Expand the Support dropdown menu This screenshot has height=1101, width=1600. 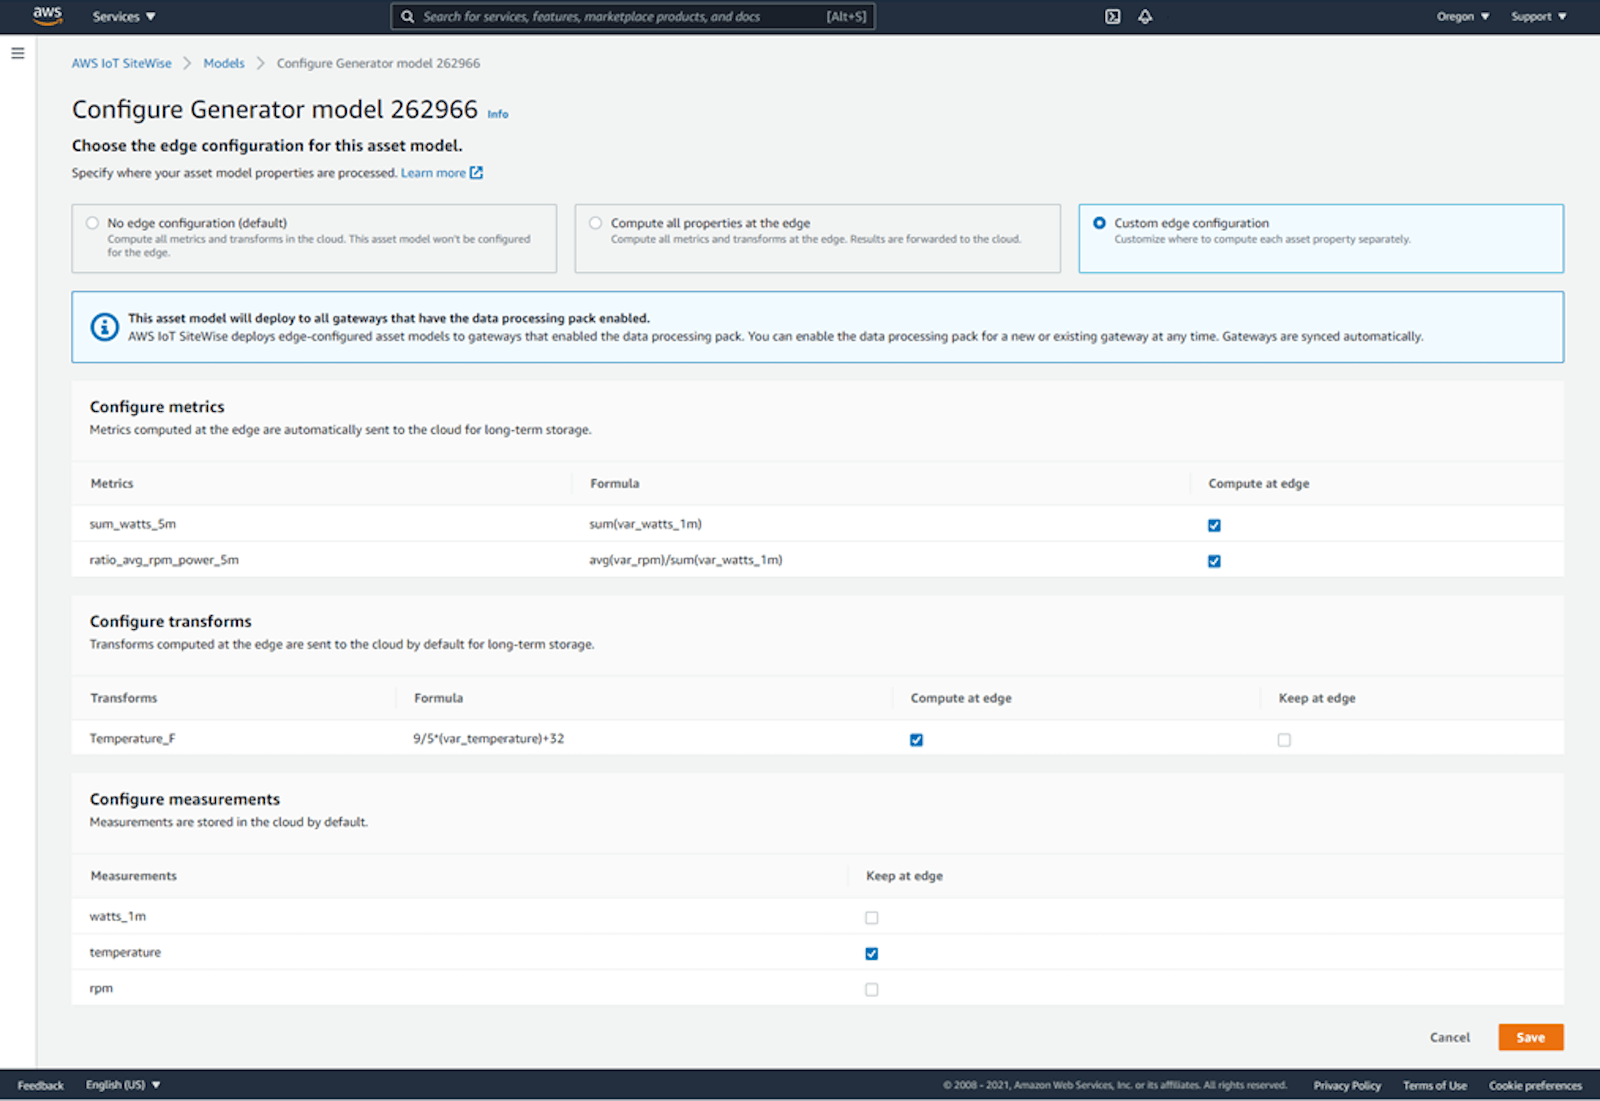(1539, 16)
